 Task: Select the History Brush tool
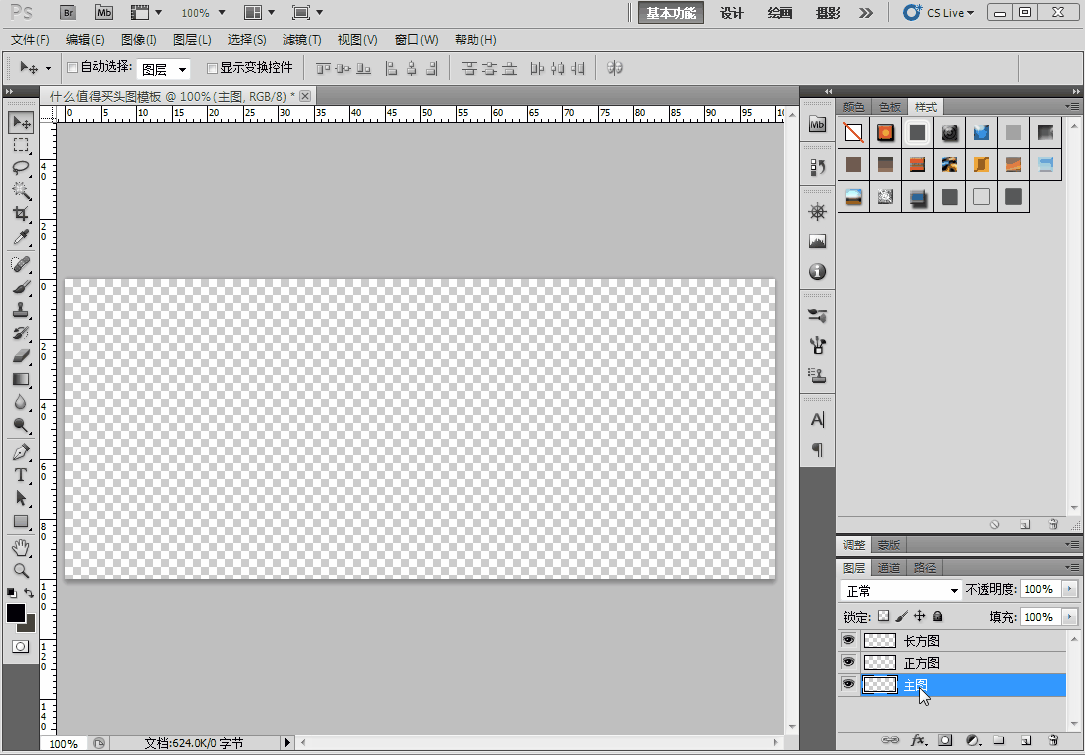21,333
